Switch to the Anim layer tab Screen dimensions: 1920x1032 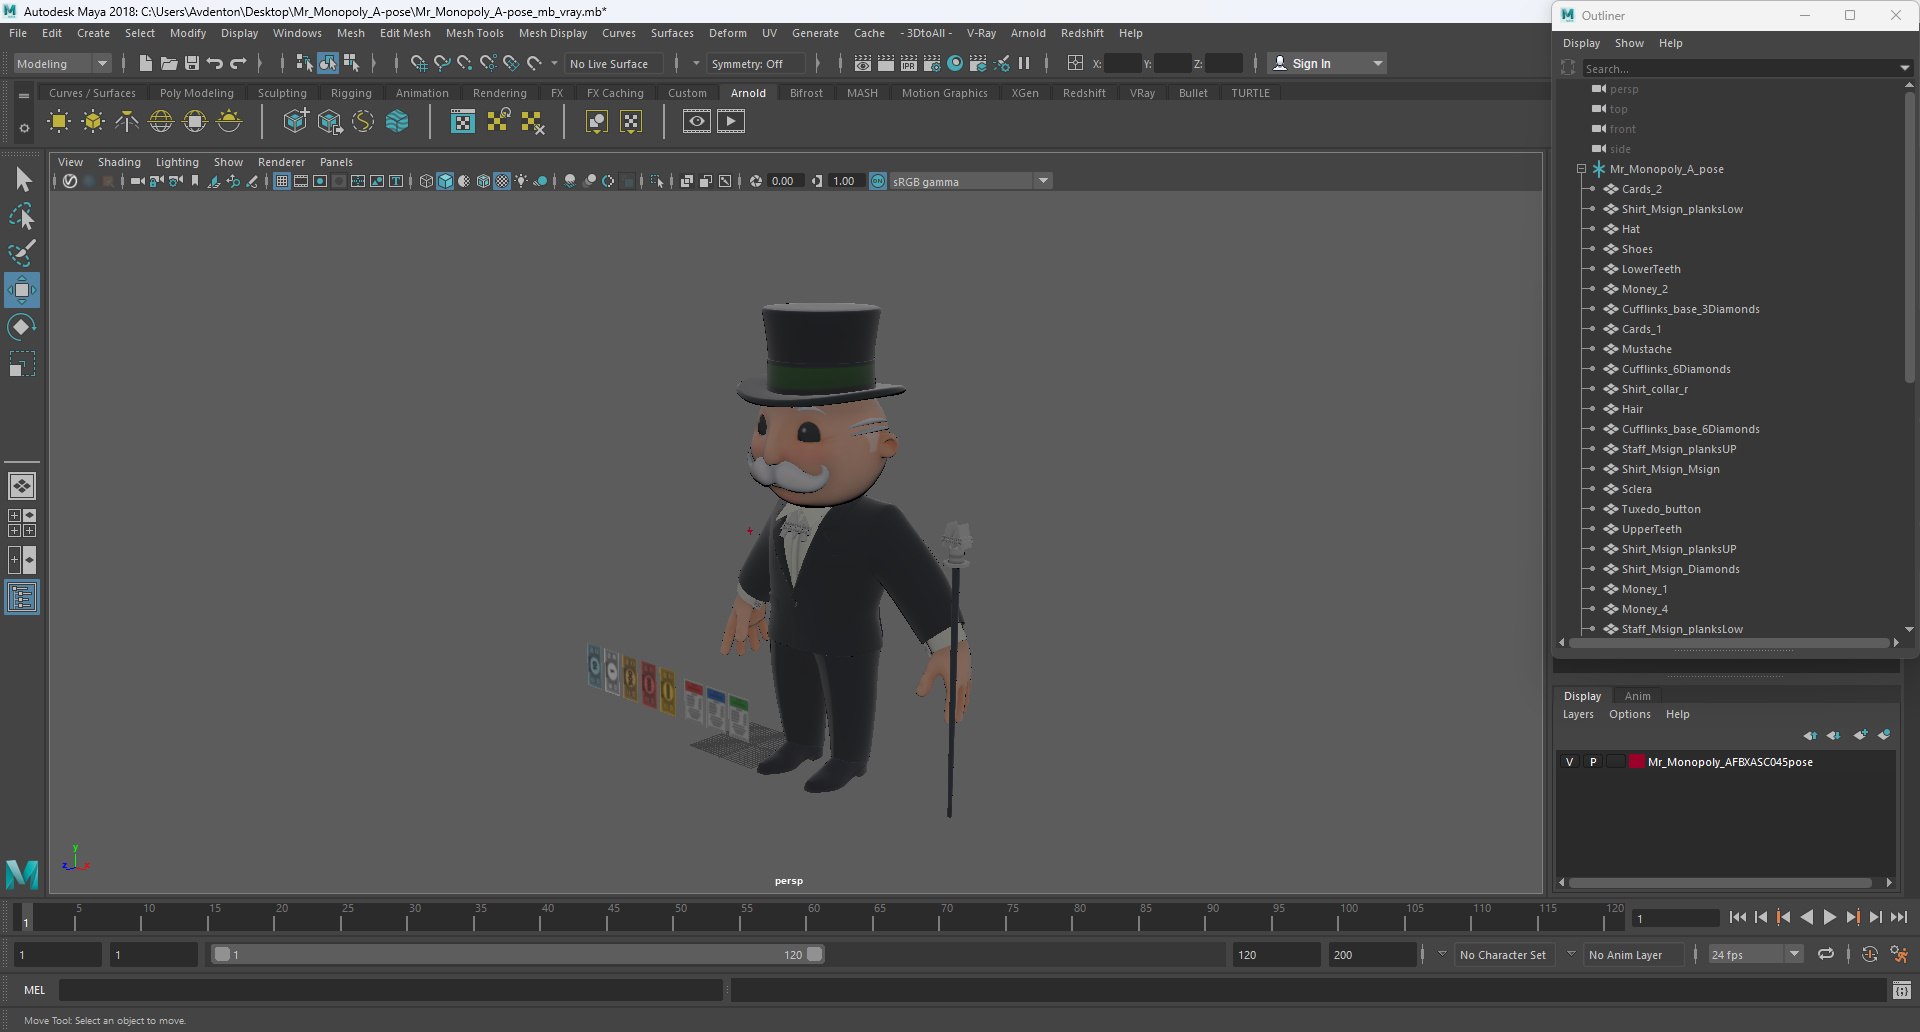[x=1637, y=696]
